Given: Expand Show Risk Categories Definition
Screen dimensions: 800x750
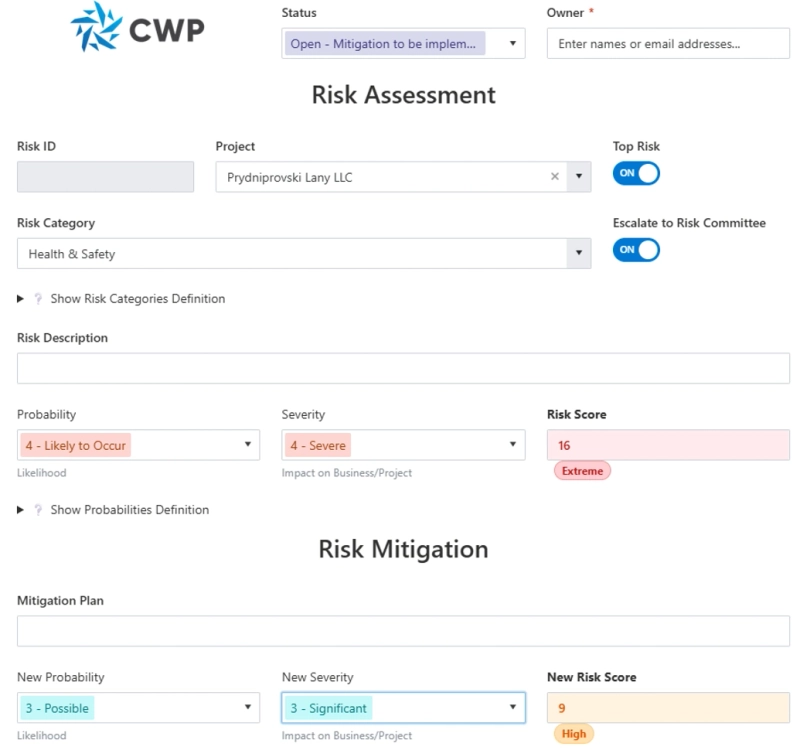Looking at the screenshot, I should pyautogui.click(x=20, y=298).
